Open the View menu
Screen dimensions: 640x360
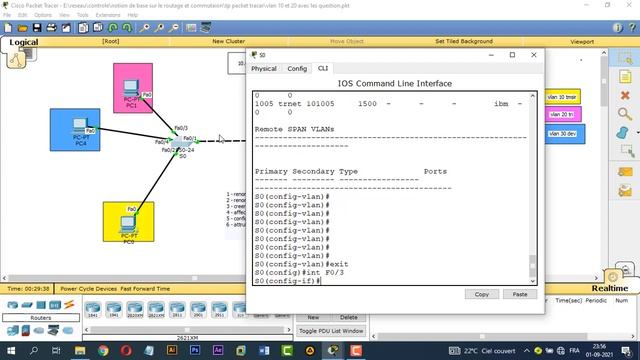pos(64,15)
